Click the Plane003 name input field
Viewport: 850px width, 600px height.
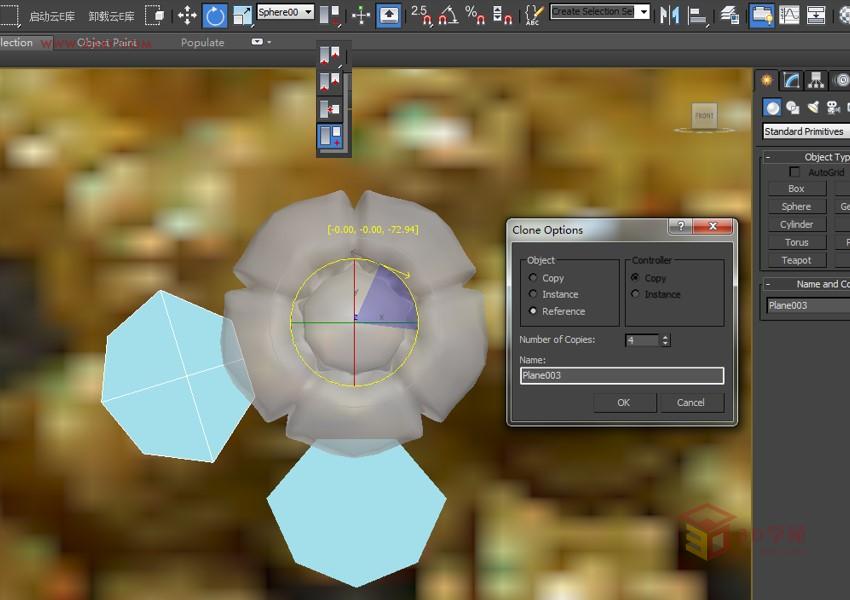click(620, 375)
